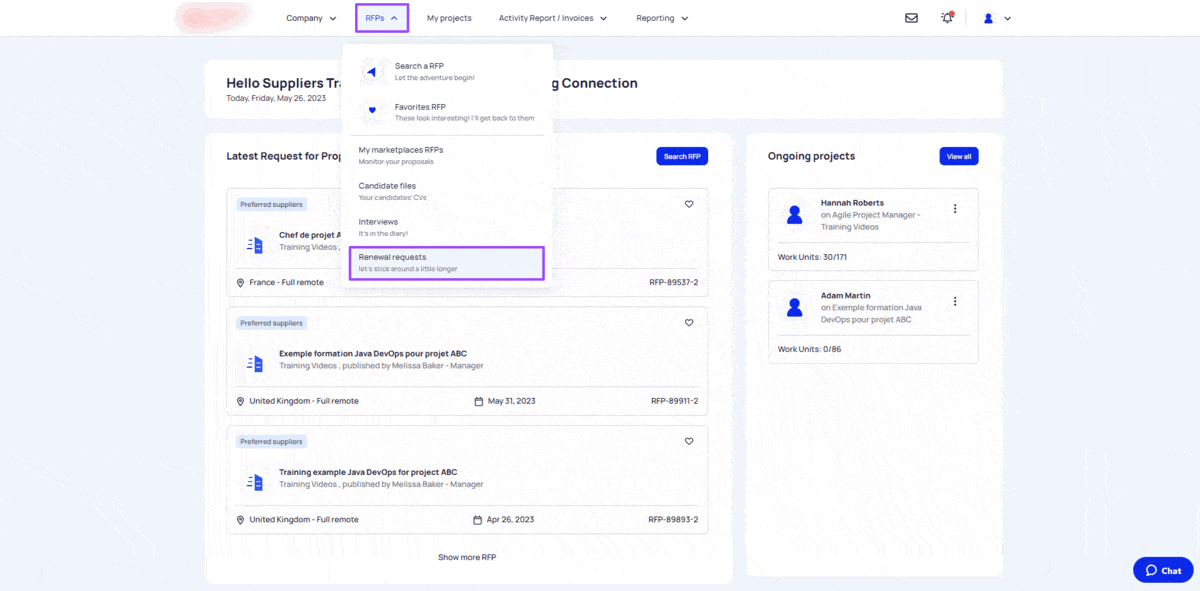Click Adam Martin name in Ongoing projects

[846, 296]
